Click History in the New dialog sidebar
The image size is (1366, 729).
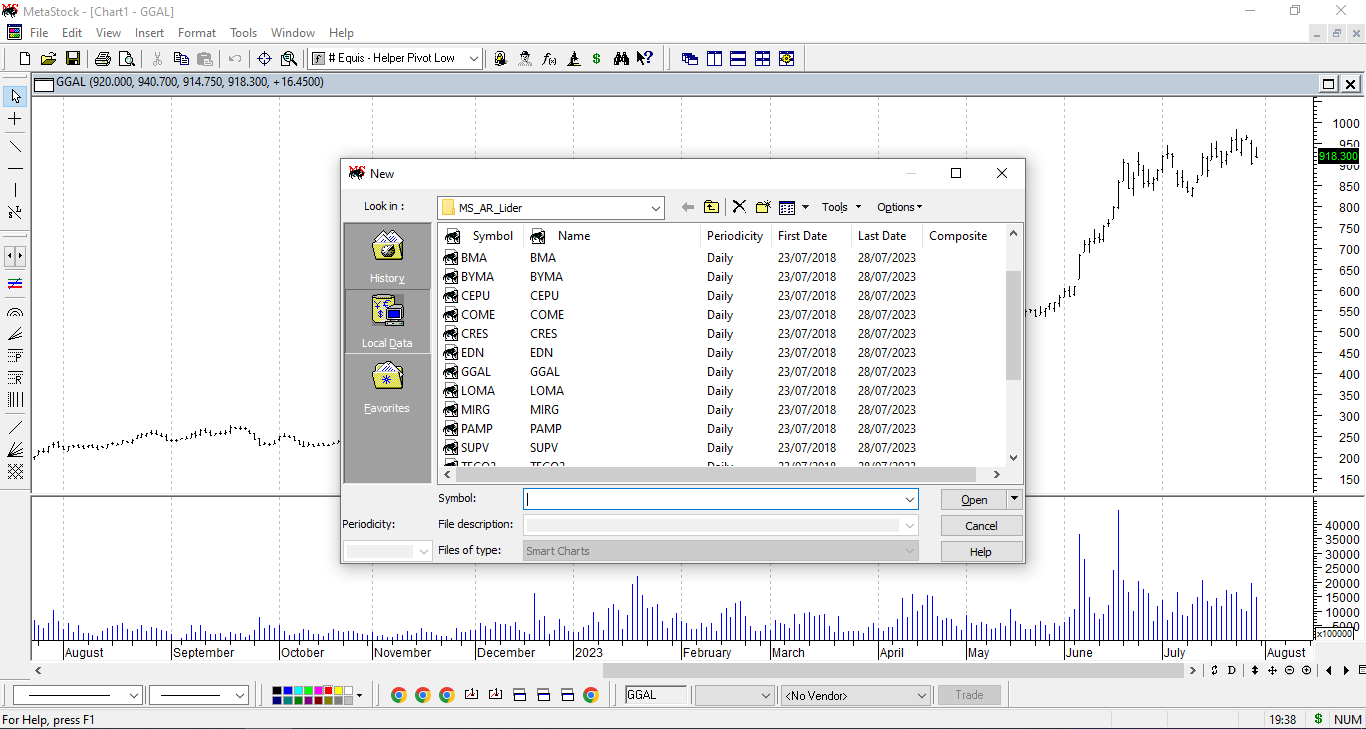pos(387,257)
